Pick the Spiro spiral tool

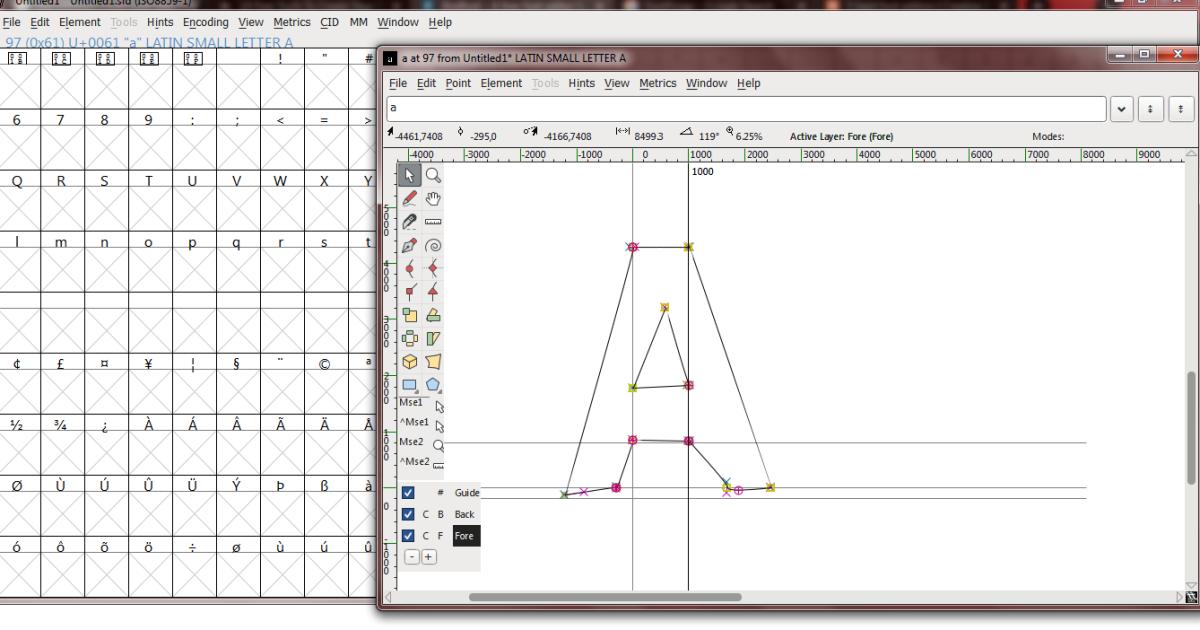(x=433, y=246)
